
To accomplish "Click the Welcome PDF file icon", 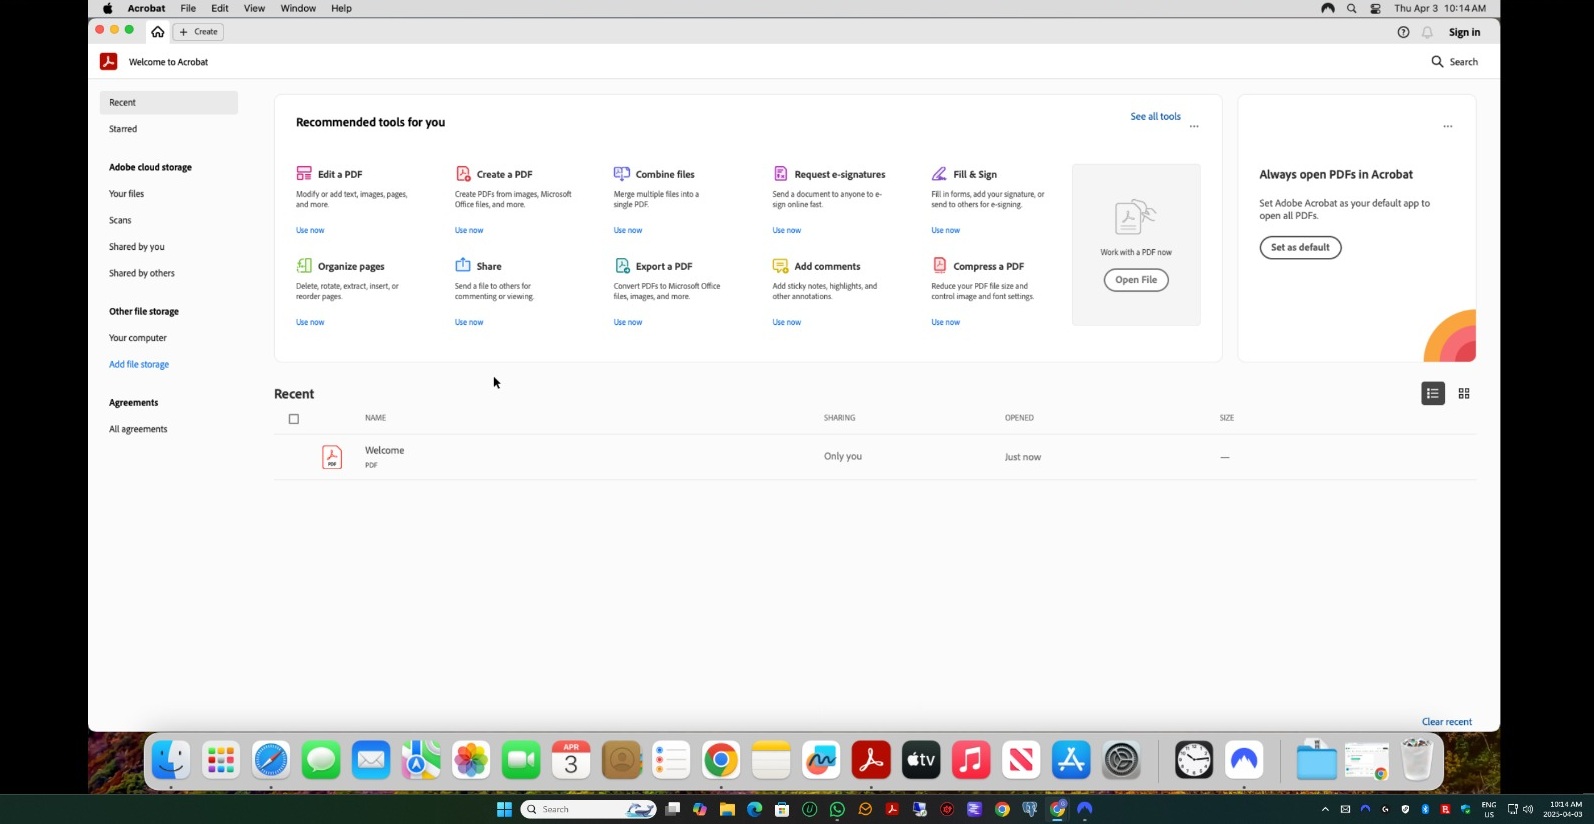I will pos(332,457).
